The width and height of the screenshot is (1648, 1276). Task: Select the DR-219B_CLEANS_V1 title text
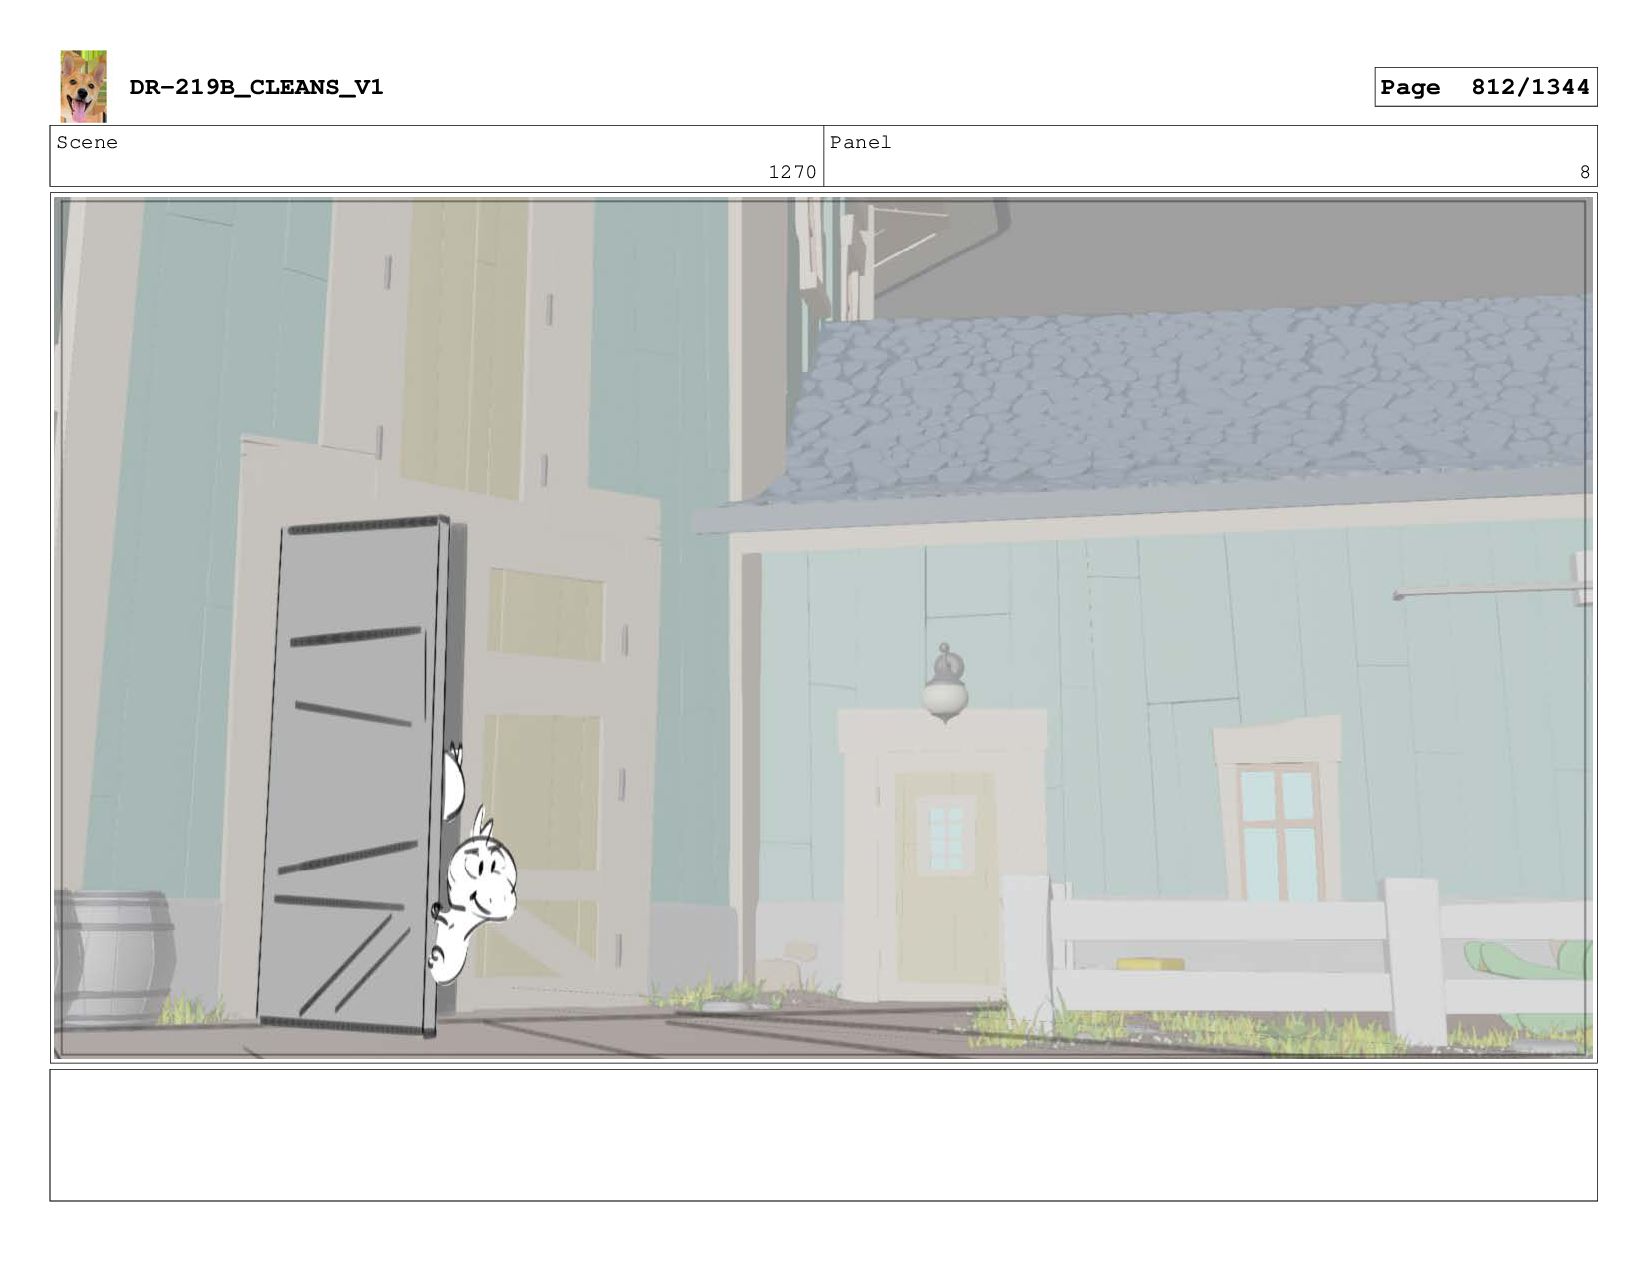(256, 87)
